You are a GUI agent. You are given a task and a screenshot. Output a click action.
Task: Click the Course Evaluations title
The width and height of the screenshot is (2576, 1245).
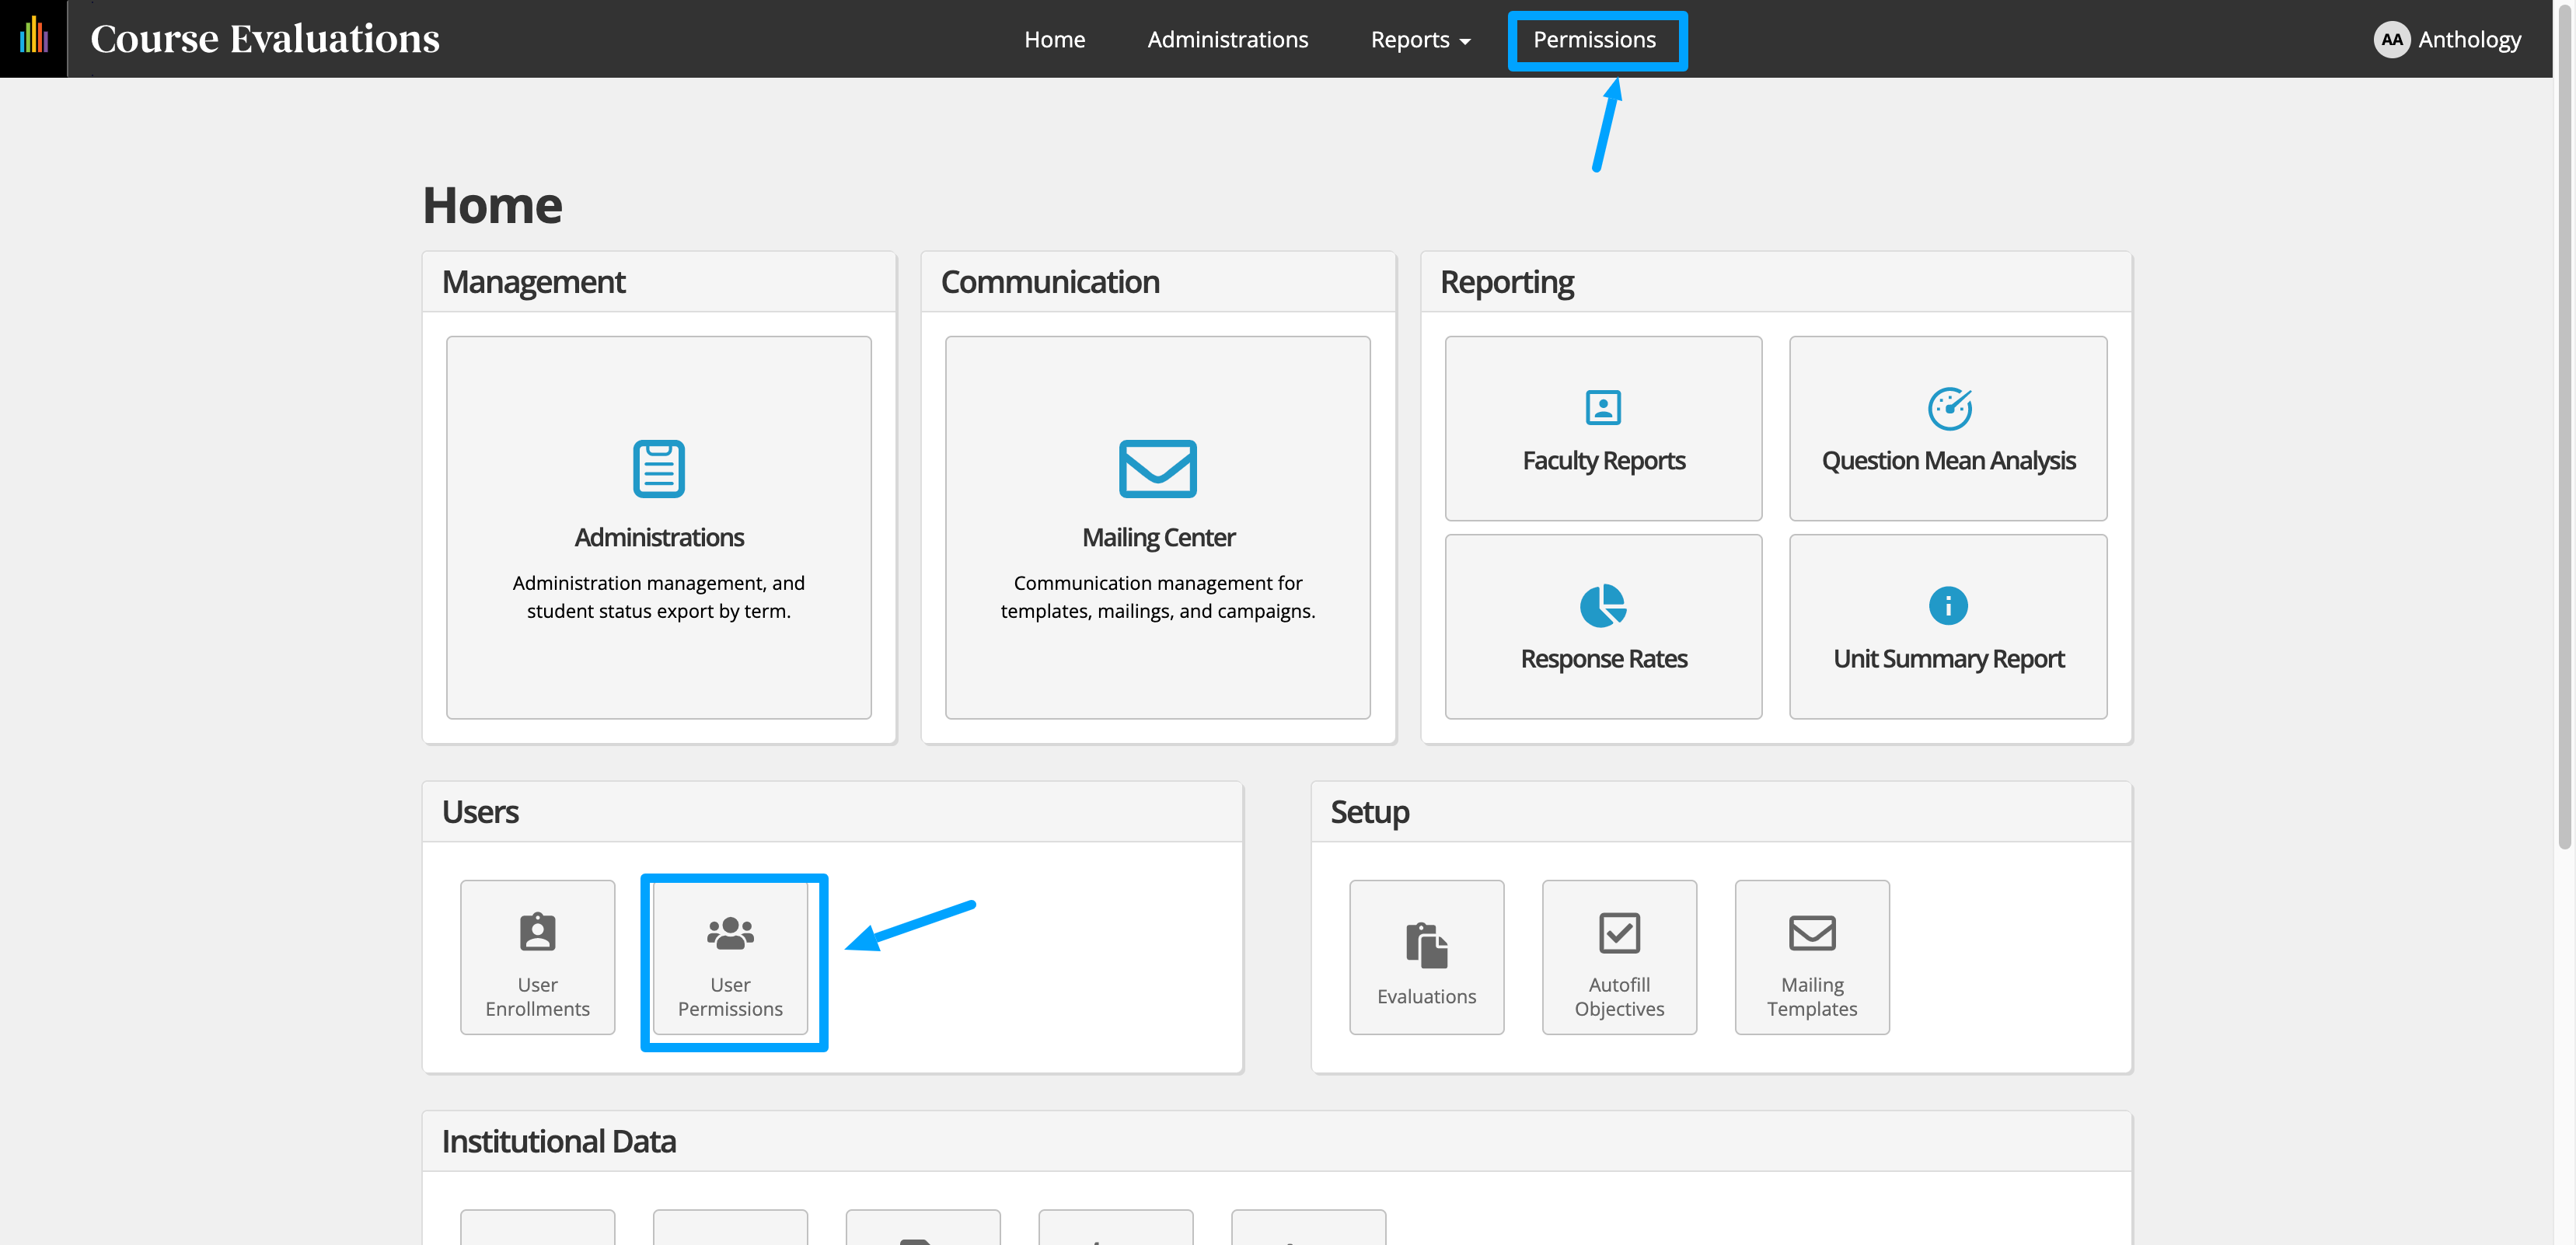click(x=265, y=38)
